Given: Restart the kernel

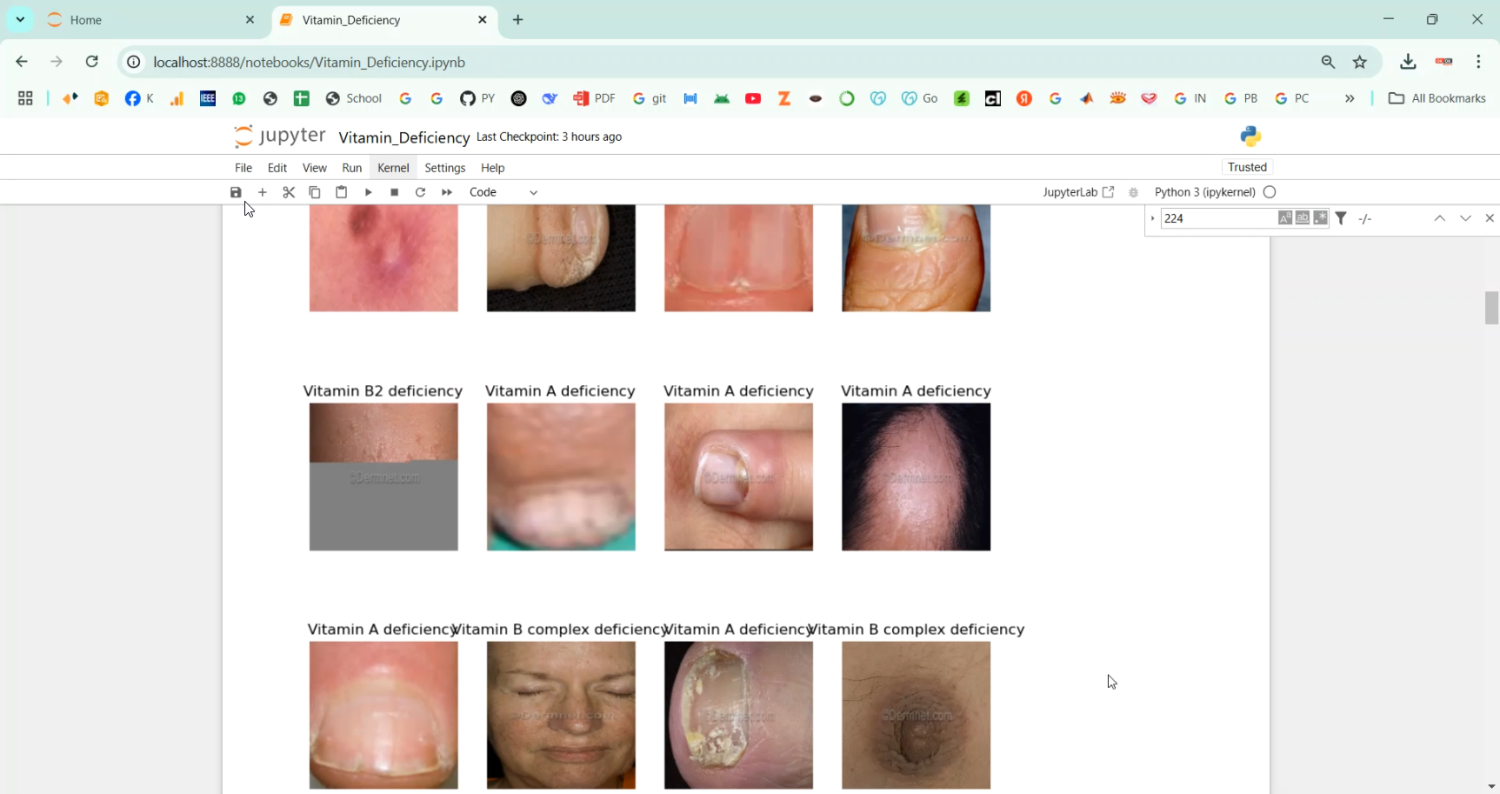Looking at the screenshot, I should coord(420,191).
